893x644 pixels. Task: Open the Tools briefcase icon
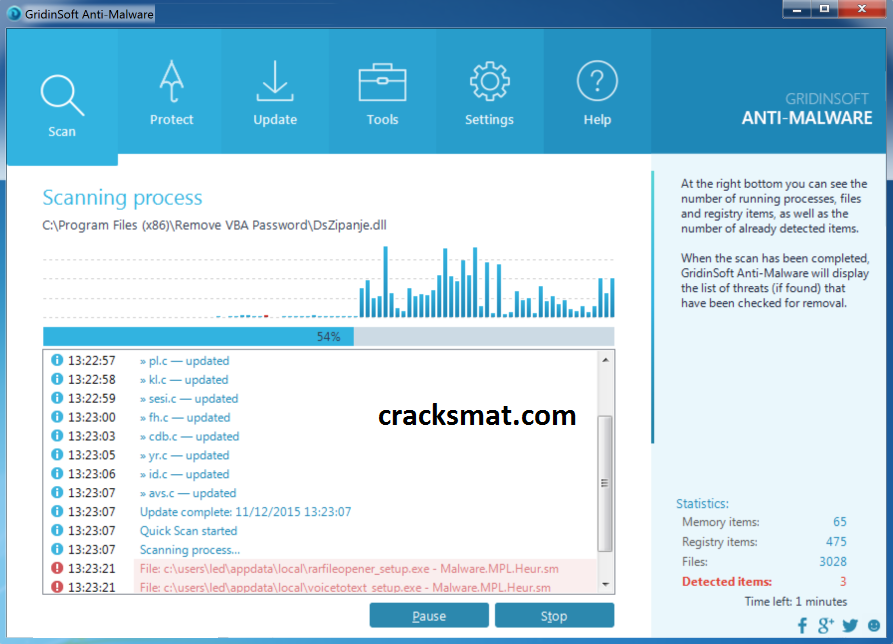[x=382, y=83]
